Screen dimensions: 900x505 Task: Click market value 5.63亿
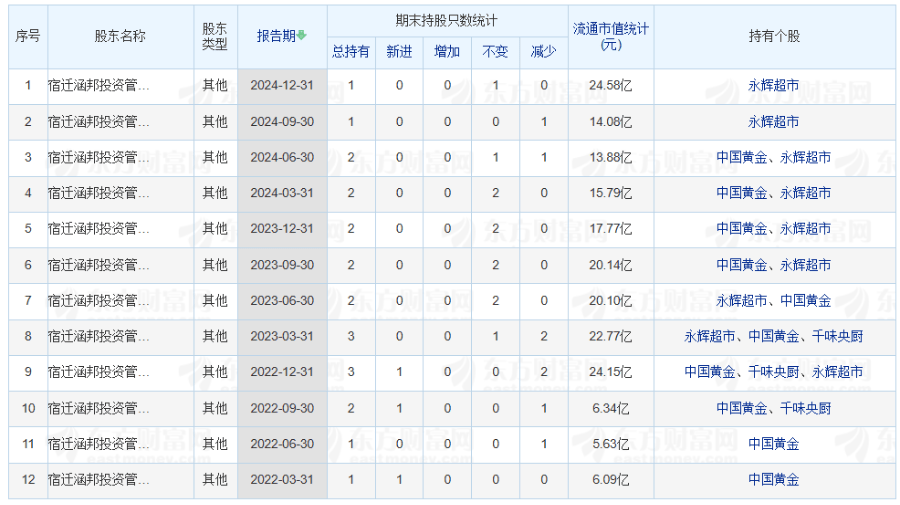[611, 444]
